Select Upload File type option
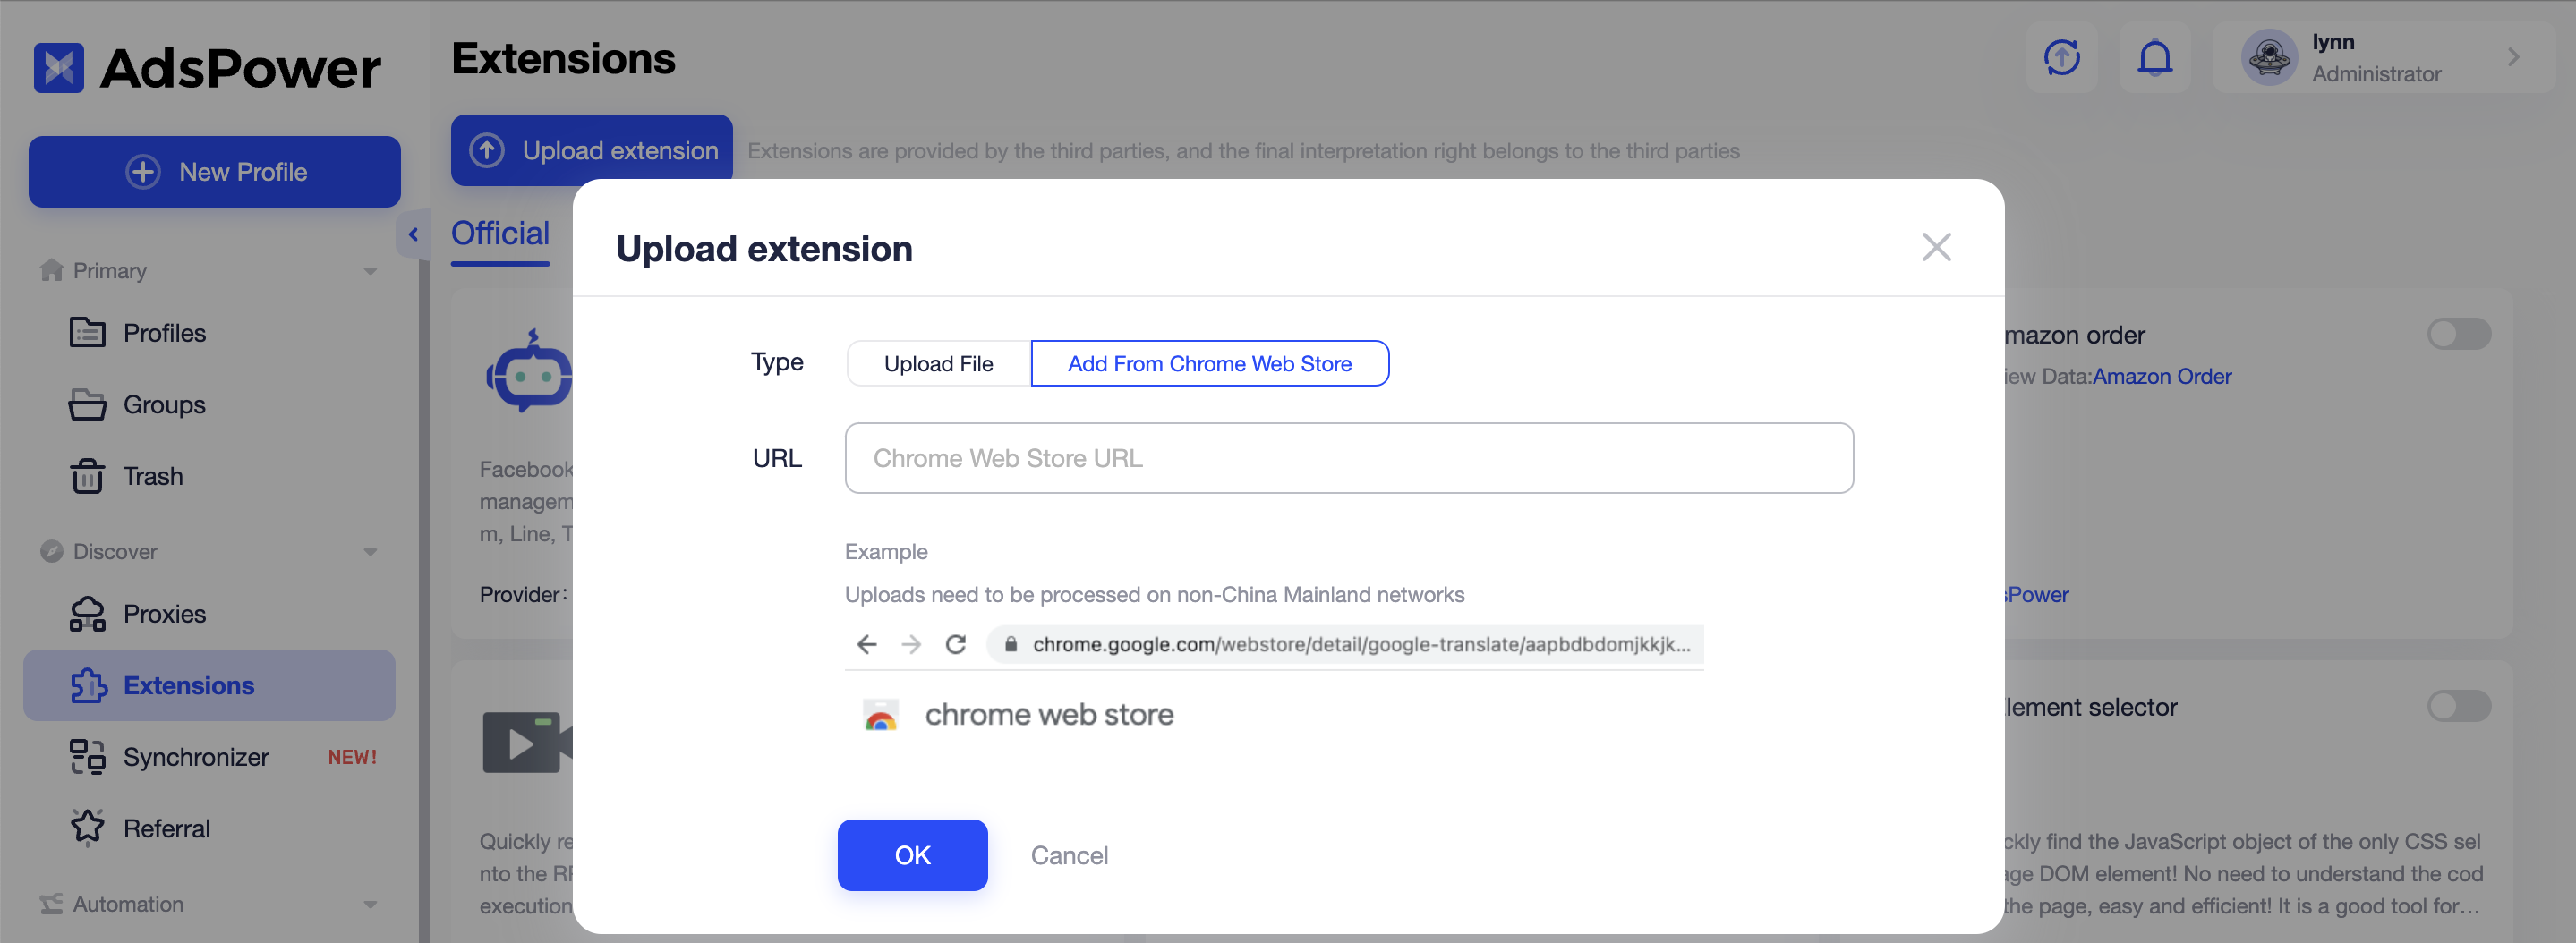The image size is (2576, 943). [938, 364]
